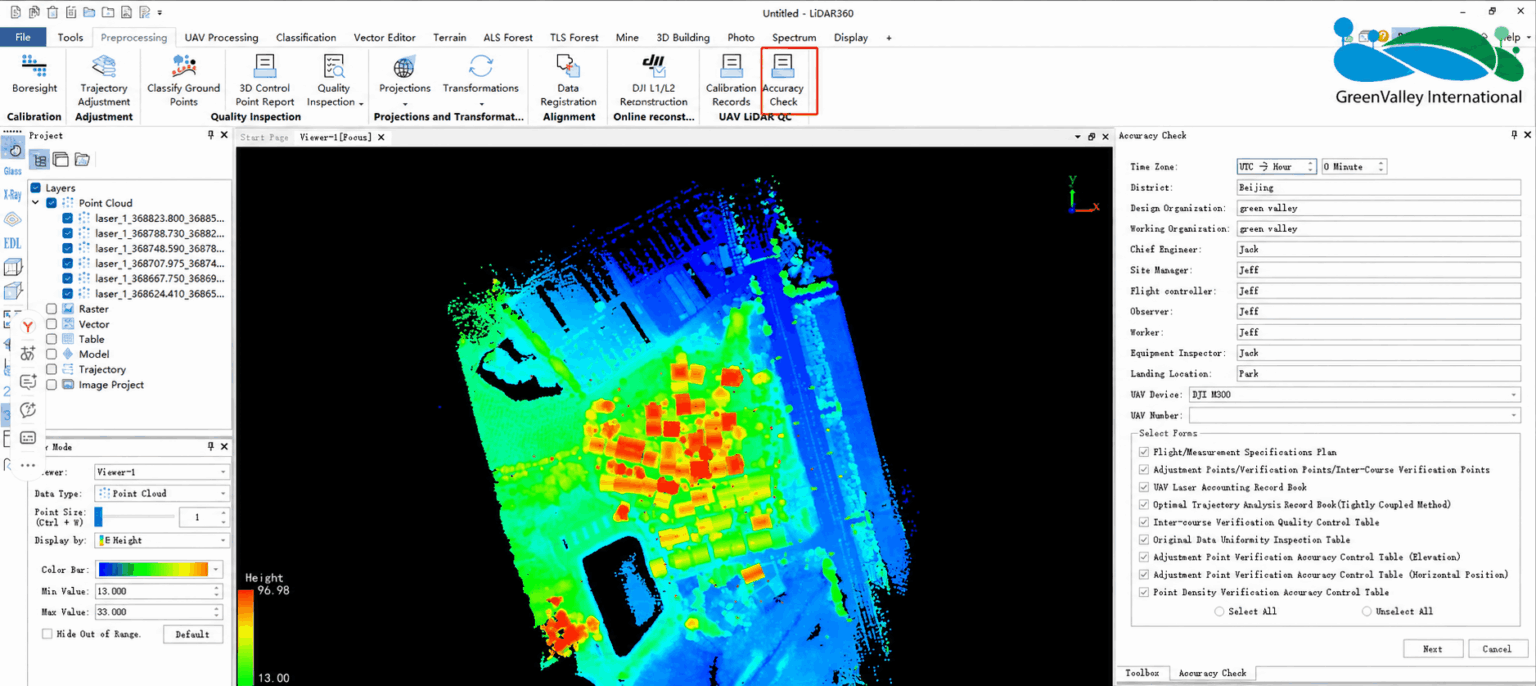Pin the Accuracy Check panel
Image resolution: width=1536 pixels, height=686 pixels.
1514,135
